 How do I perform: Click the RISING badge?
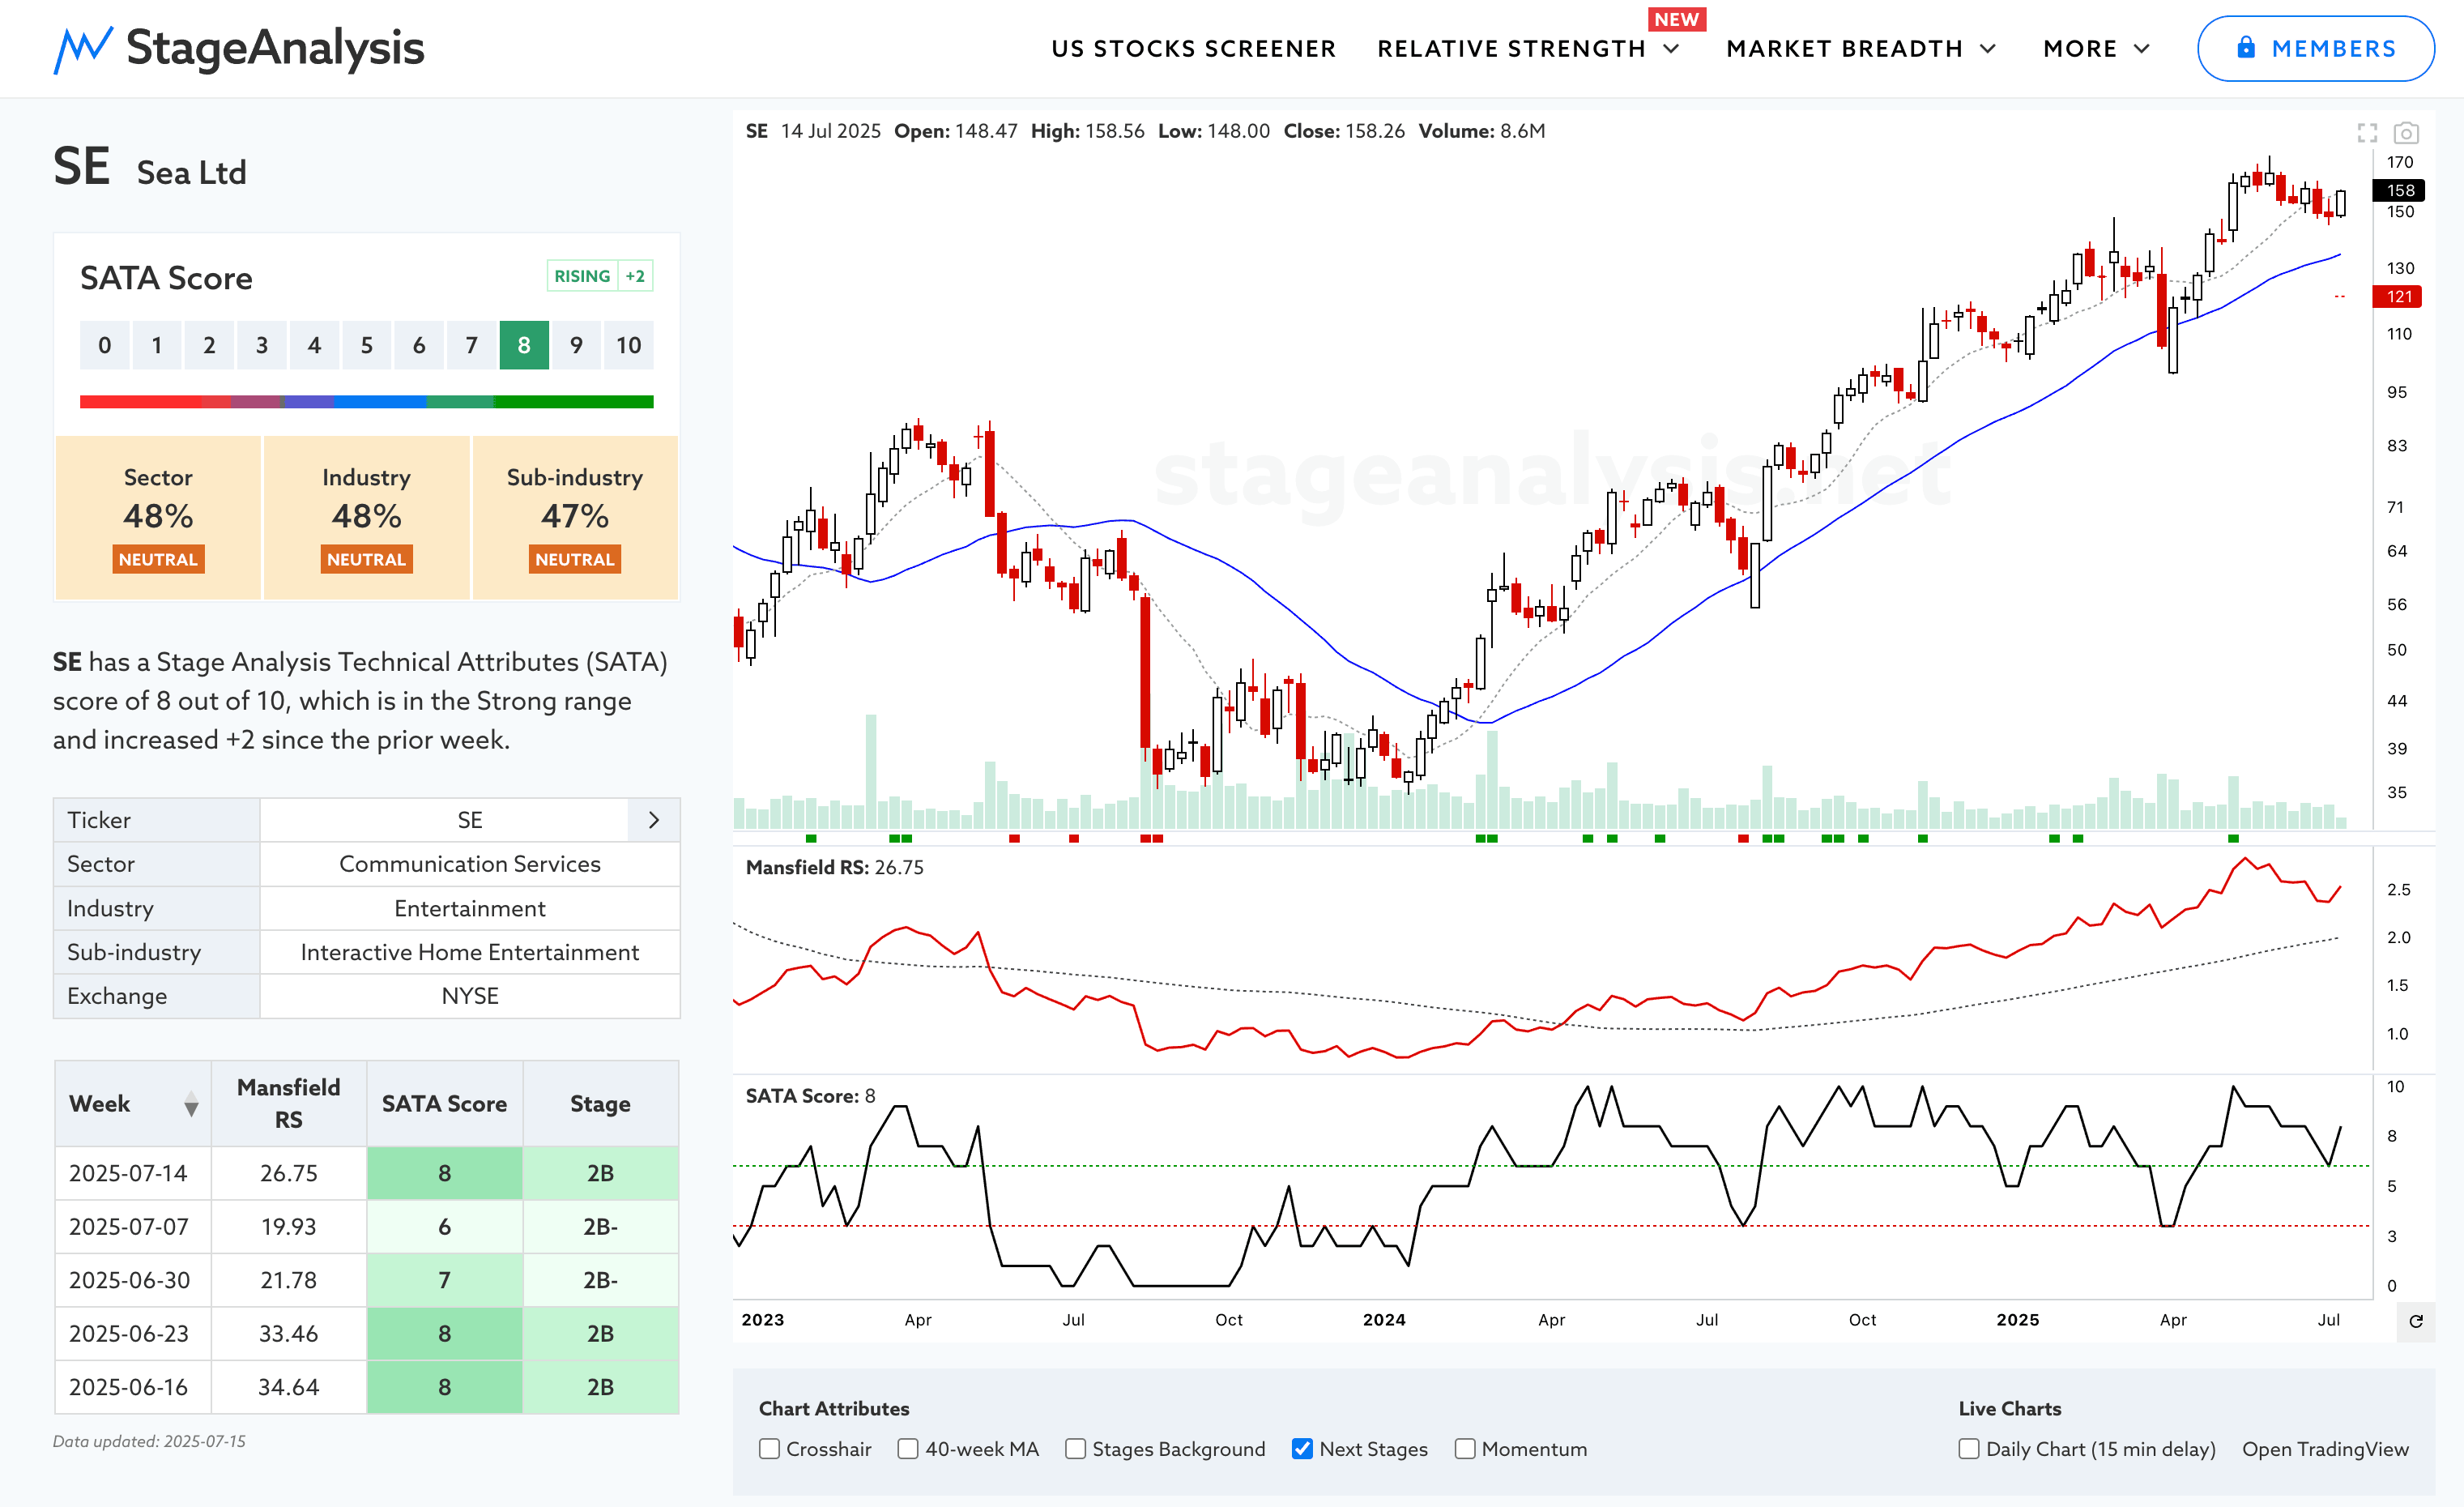point(582,276)
